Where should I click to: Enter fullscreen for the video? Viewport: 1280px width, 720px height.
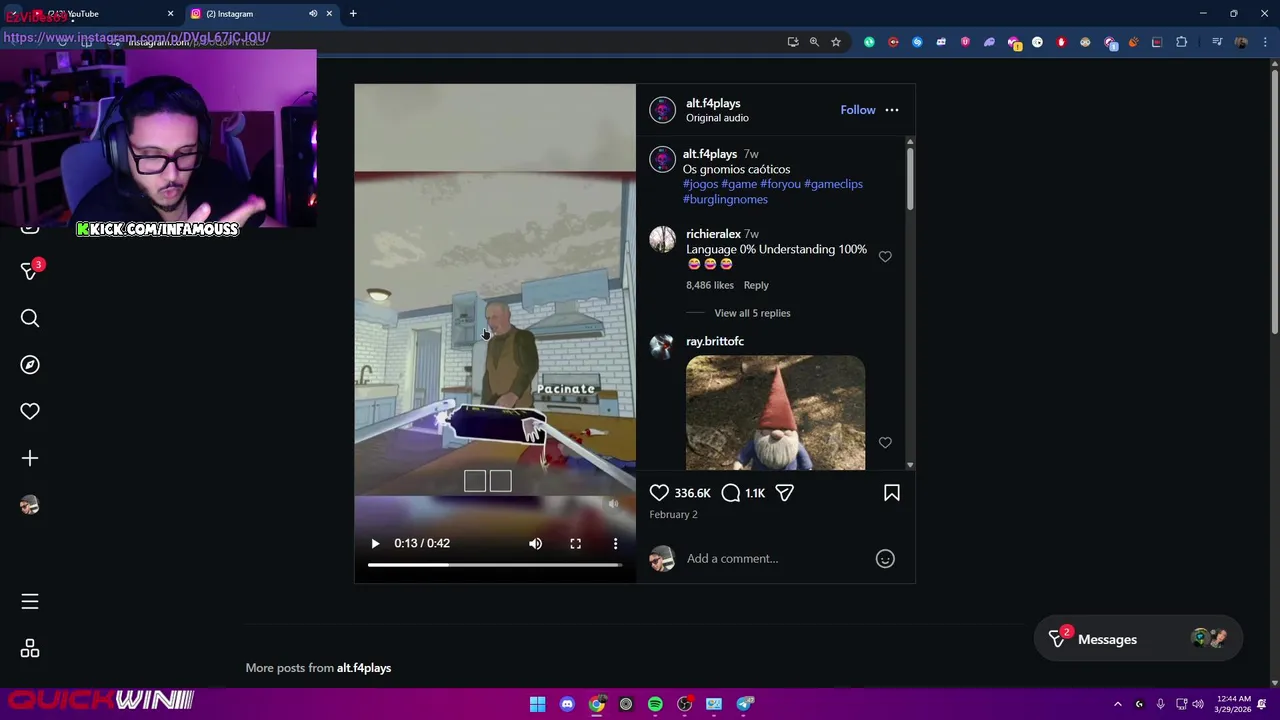575,543
